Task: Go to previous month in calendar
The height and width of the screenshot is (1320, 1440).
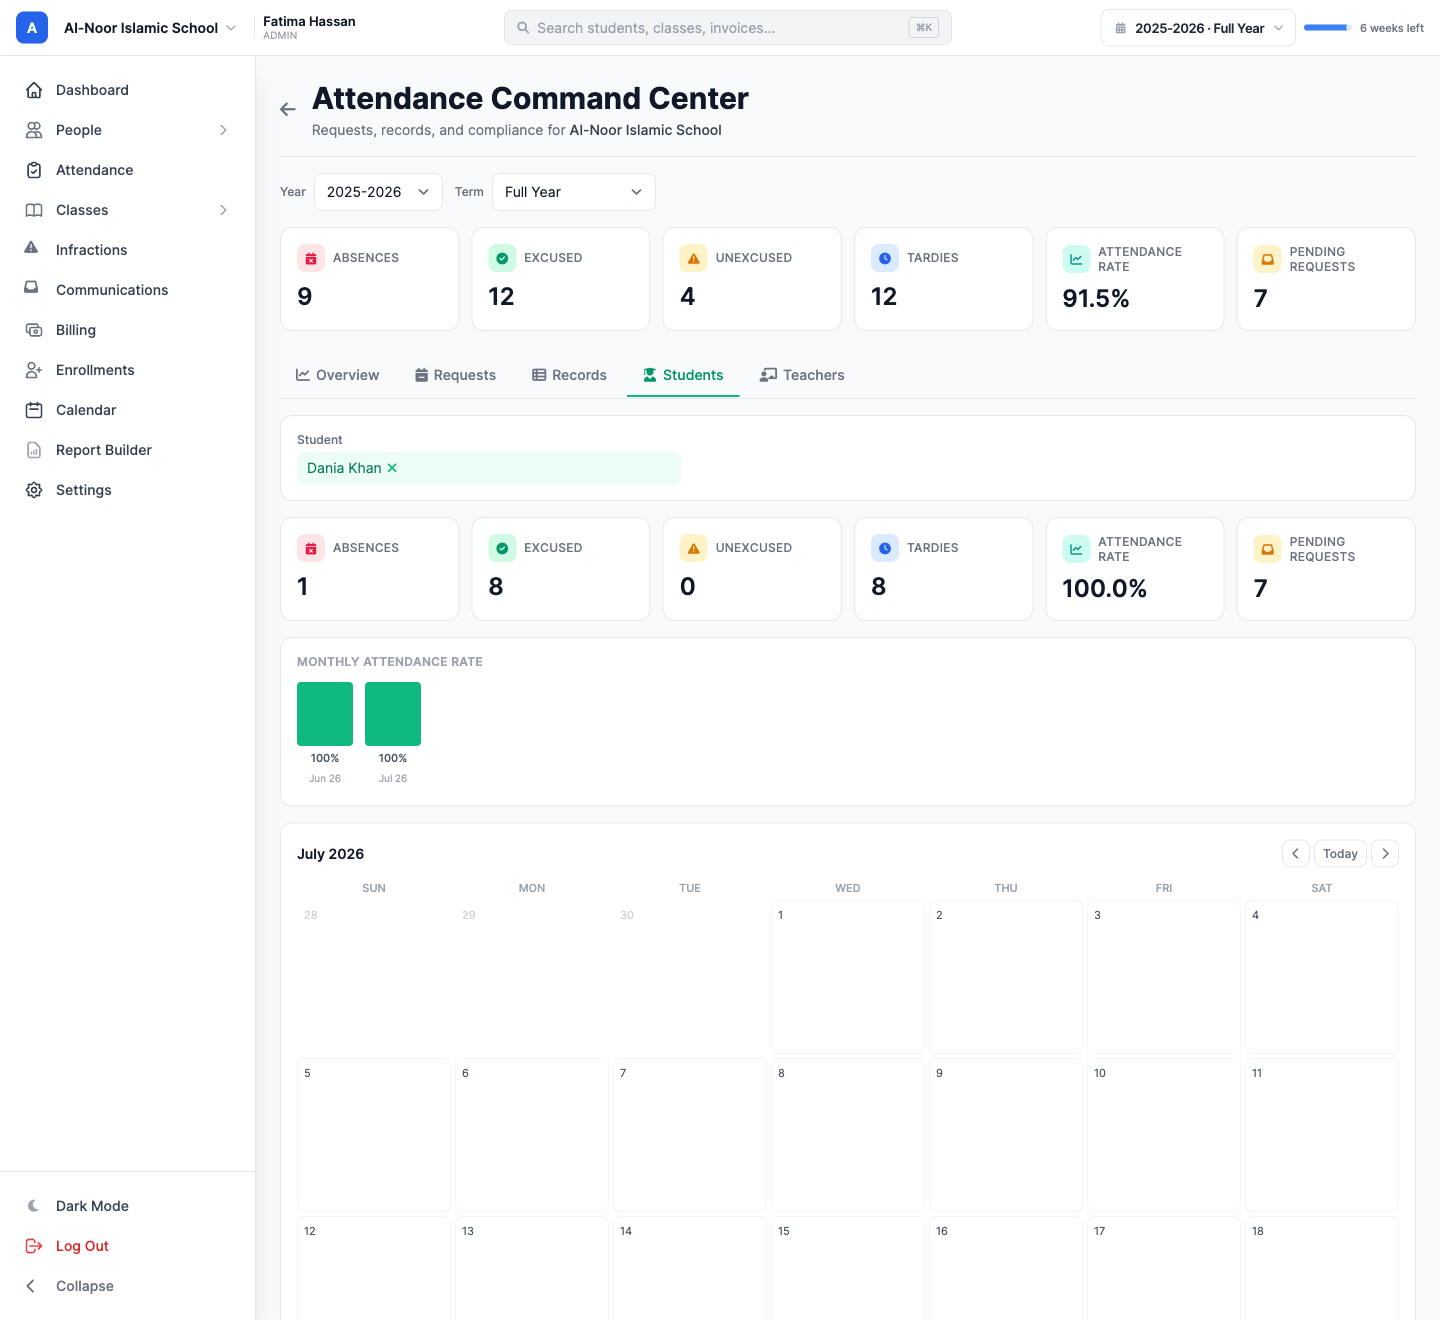Action: (1296, 853)
